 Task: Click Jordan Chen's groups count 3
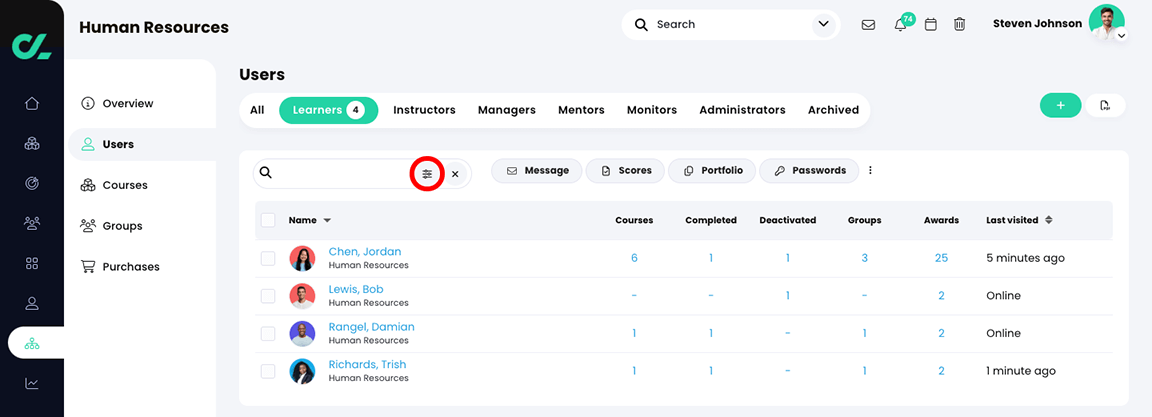865,258
